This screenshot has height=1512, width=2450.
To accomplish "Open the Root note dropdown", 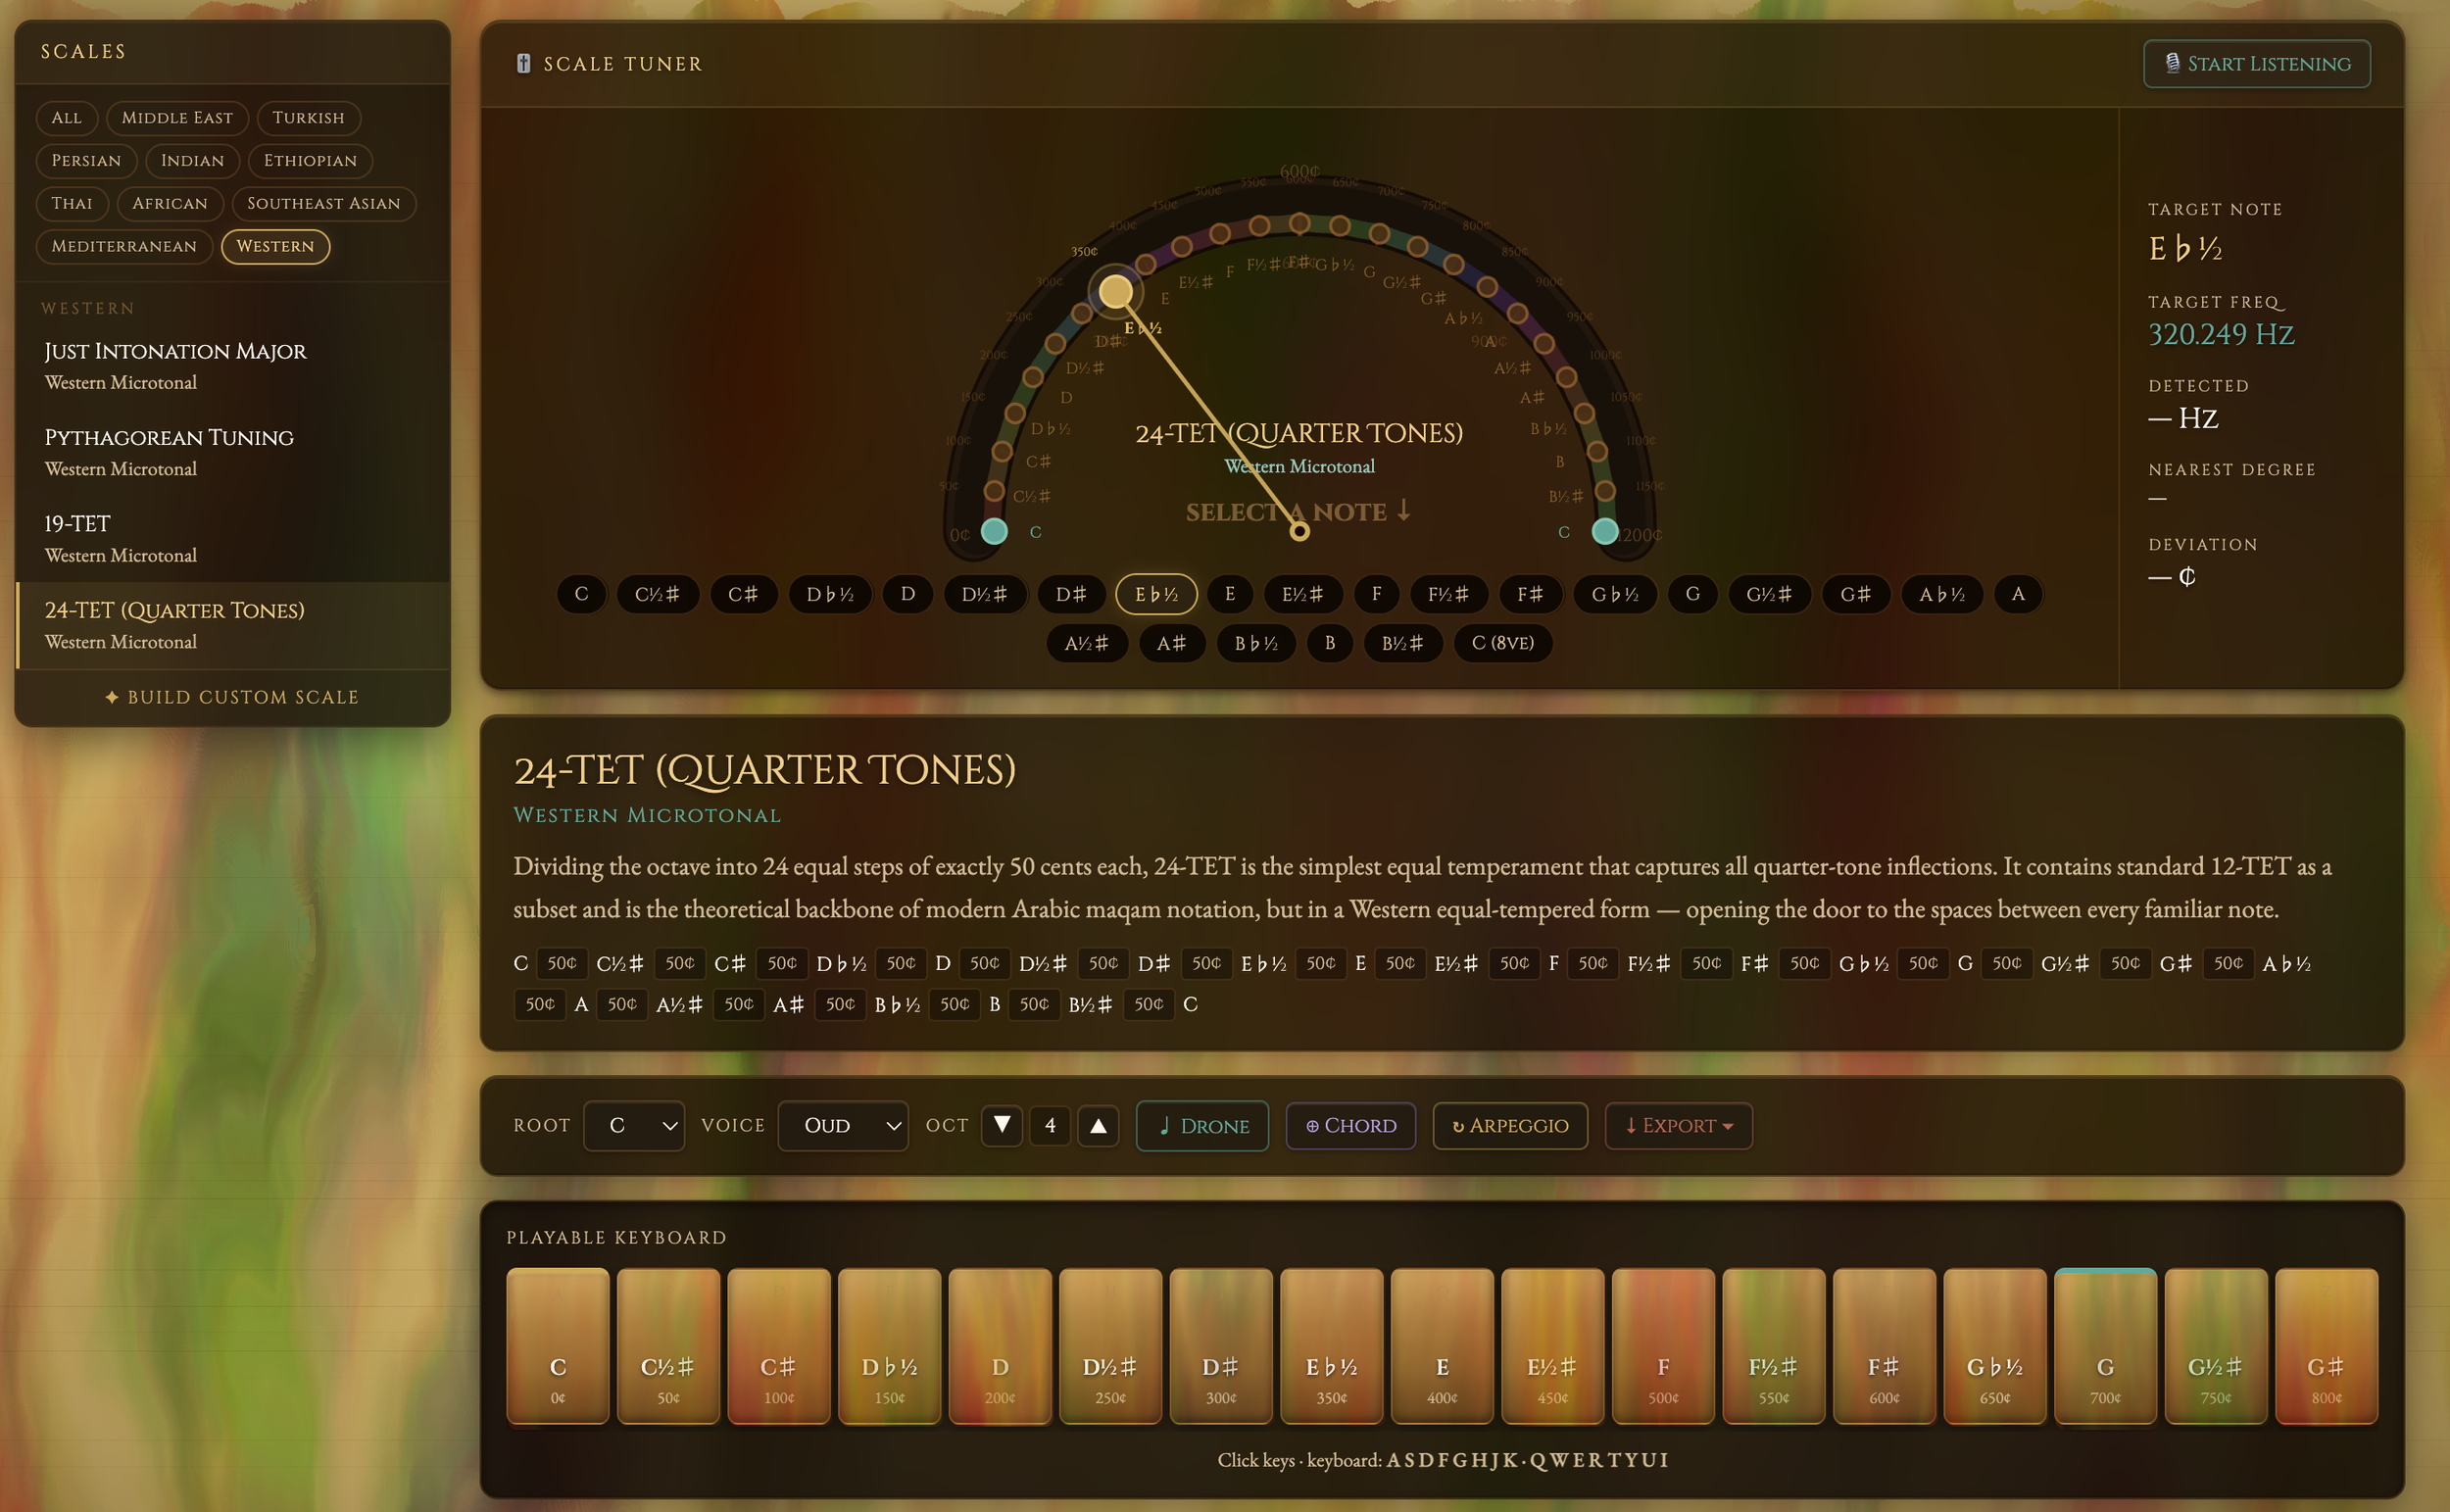I will (x=634, y=1125).
